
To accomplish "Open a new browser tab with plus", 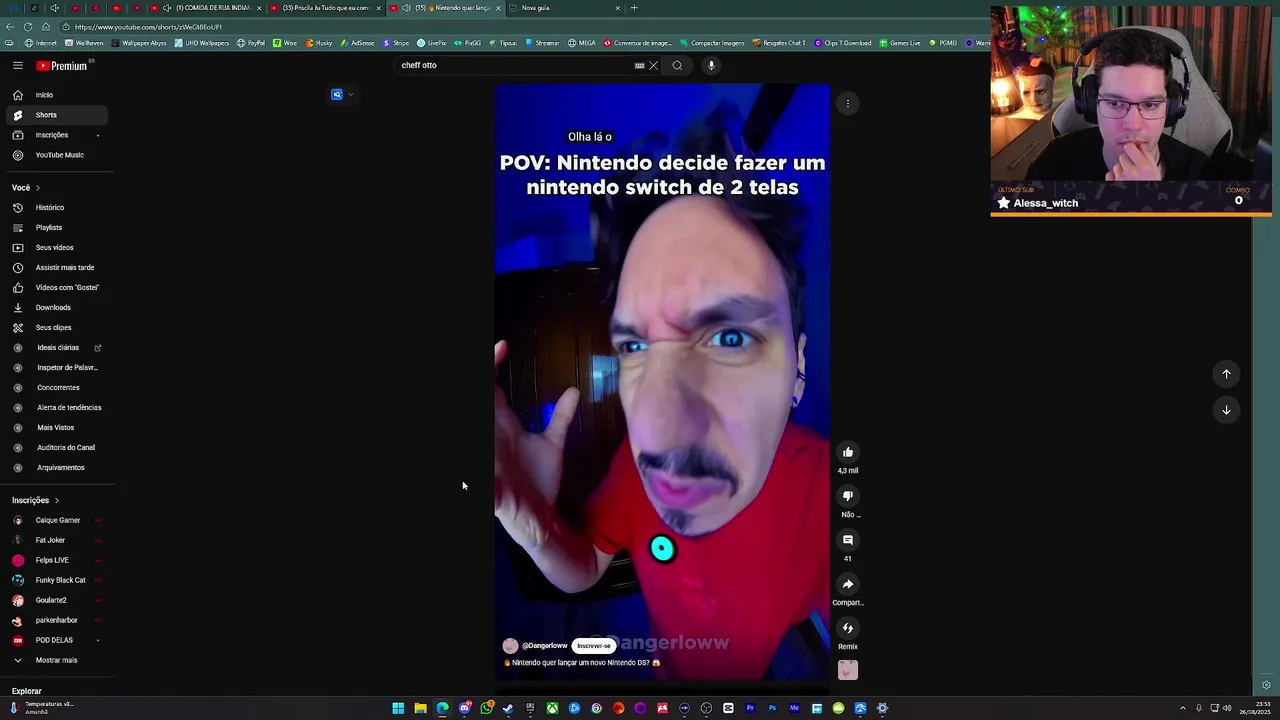I will pyautogui.click(x=634, y=8).
